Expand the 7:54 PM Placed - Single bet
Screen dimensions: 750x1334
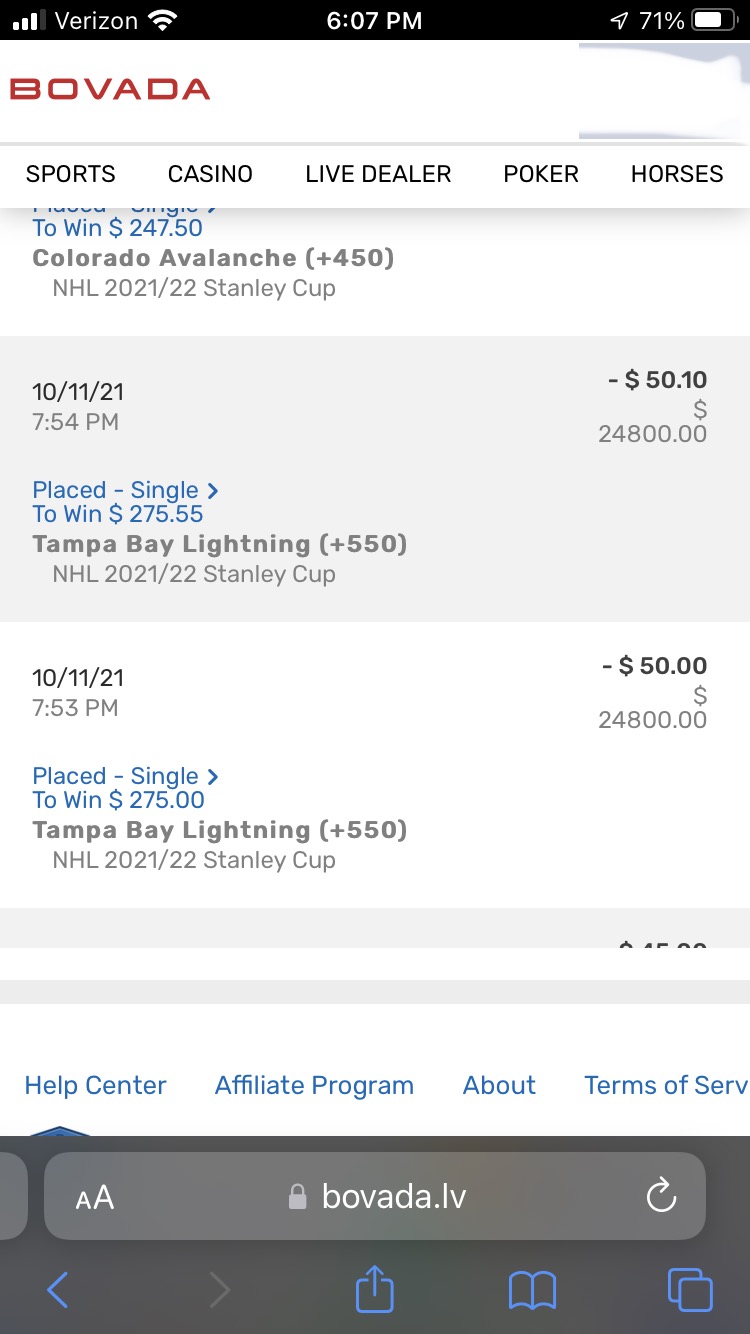pos(125,490)
